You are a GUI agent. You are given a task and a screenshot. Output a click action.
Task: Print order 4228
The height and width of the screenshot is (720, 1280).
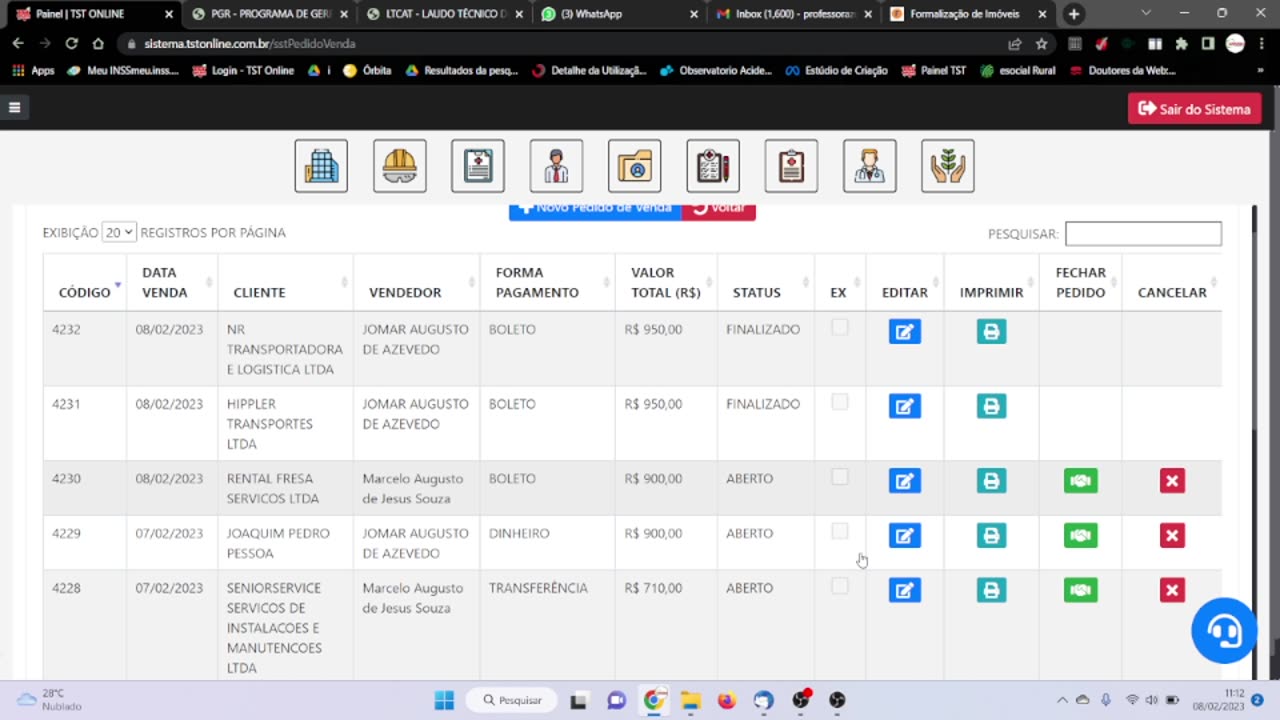click(x=991, y=590)
